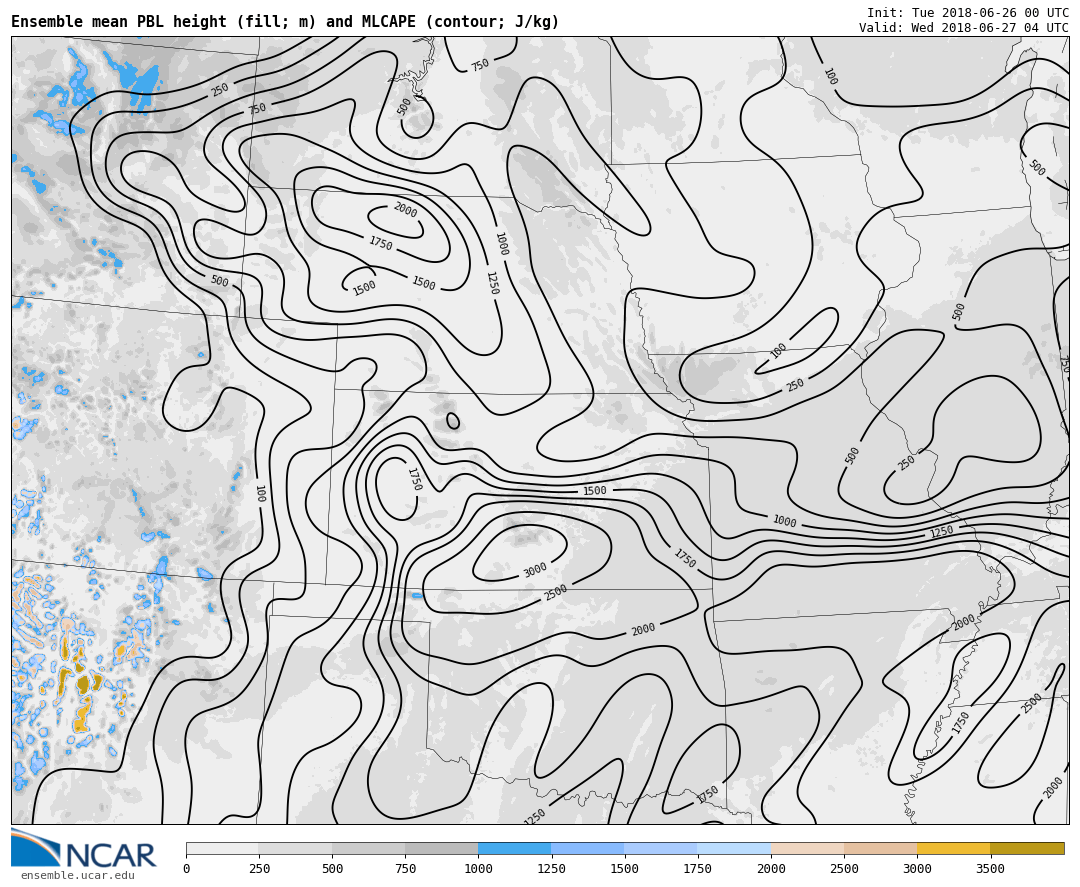
Task: Click the 250–500 light gray colorbar swatch
Action: point(295,848)
